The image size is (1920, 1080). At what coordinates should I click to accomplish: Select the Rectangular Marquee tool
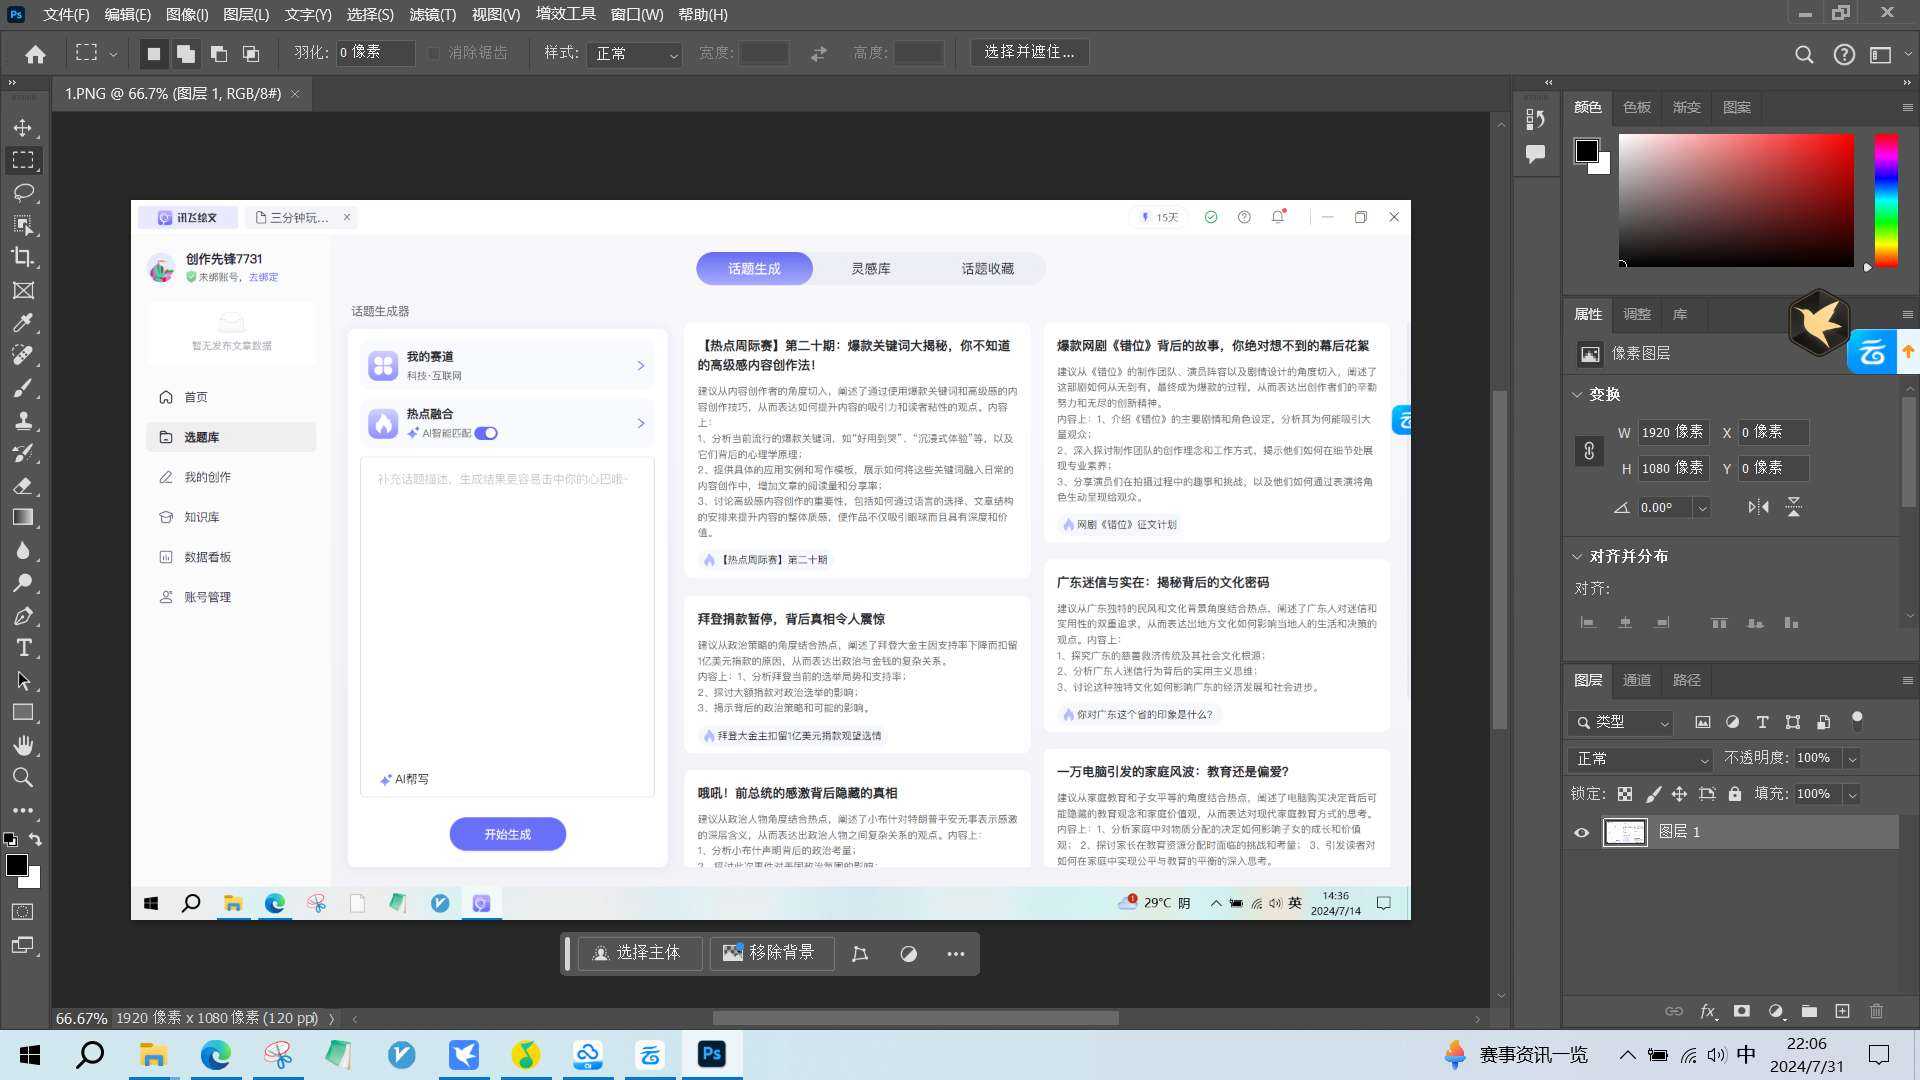[x=23, y=160]
